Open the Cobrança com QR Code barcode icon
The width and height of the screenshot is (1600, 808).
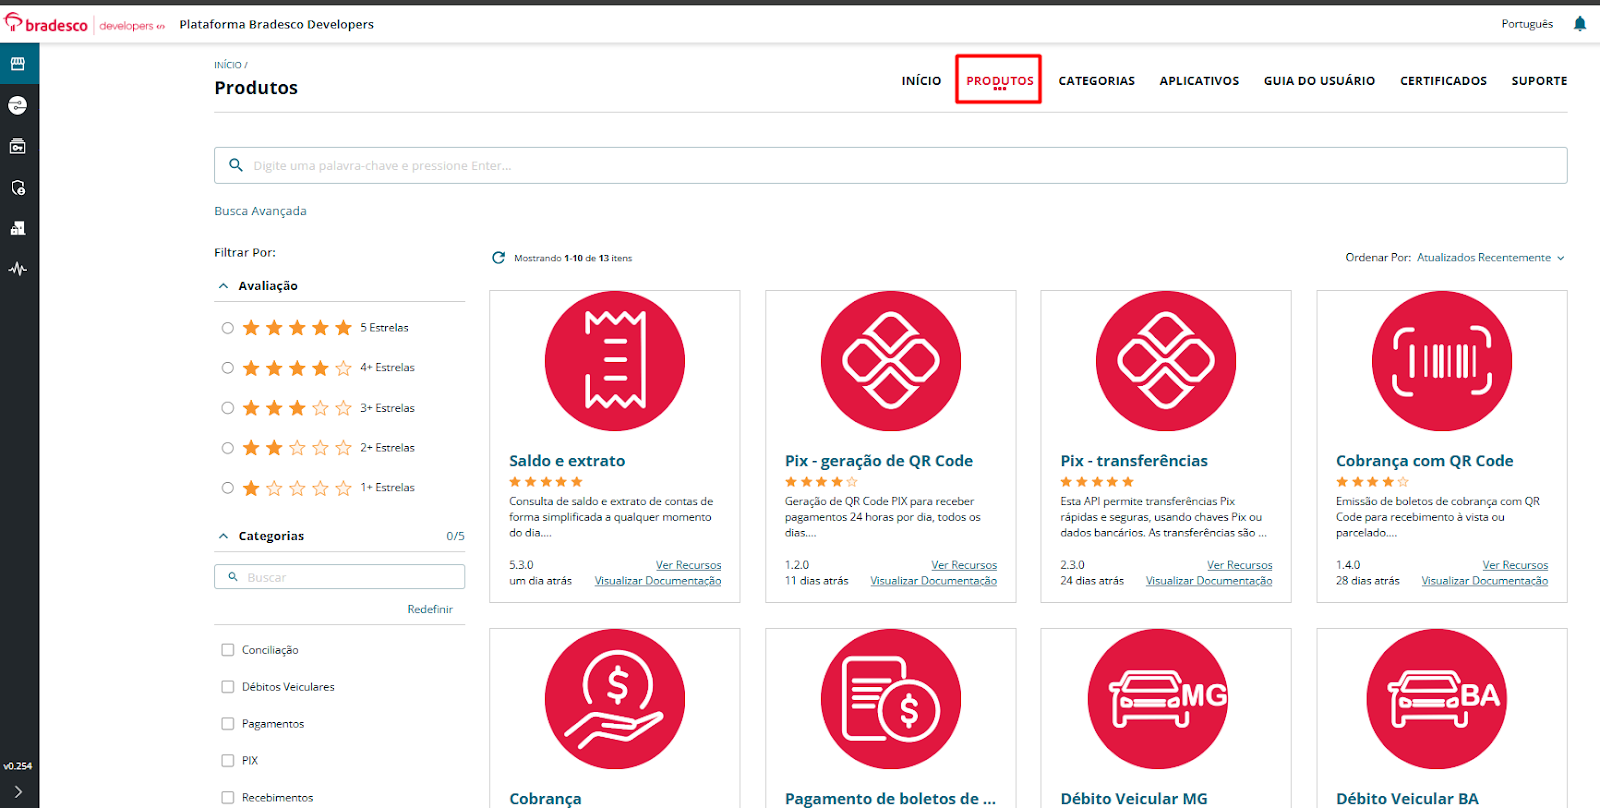tap(1442, 361)
